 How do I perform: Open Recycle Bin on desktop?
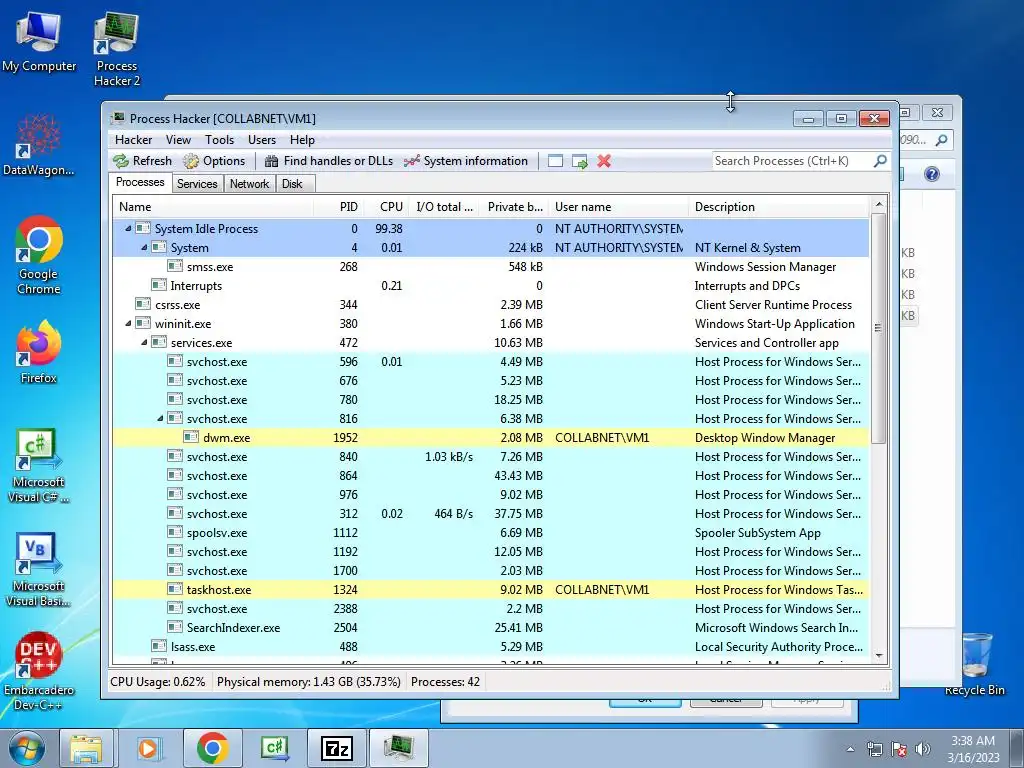(x=975, y=664)
